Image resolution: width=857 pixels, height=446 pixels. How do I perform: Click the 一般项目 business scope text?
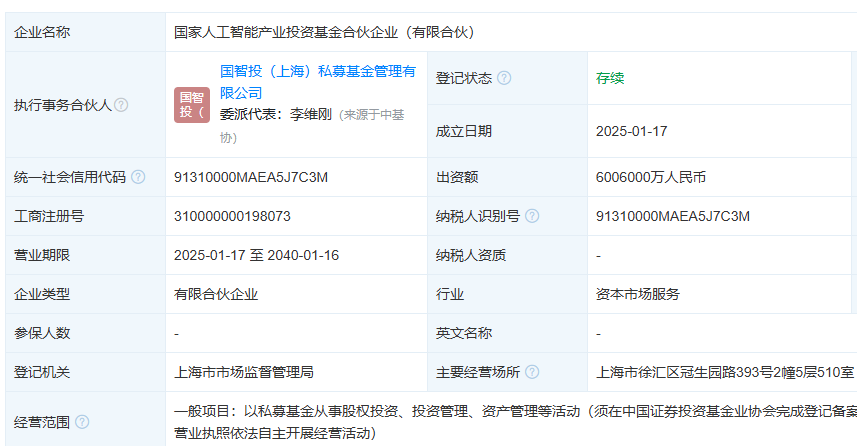pos(515,422)
